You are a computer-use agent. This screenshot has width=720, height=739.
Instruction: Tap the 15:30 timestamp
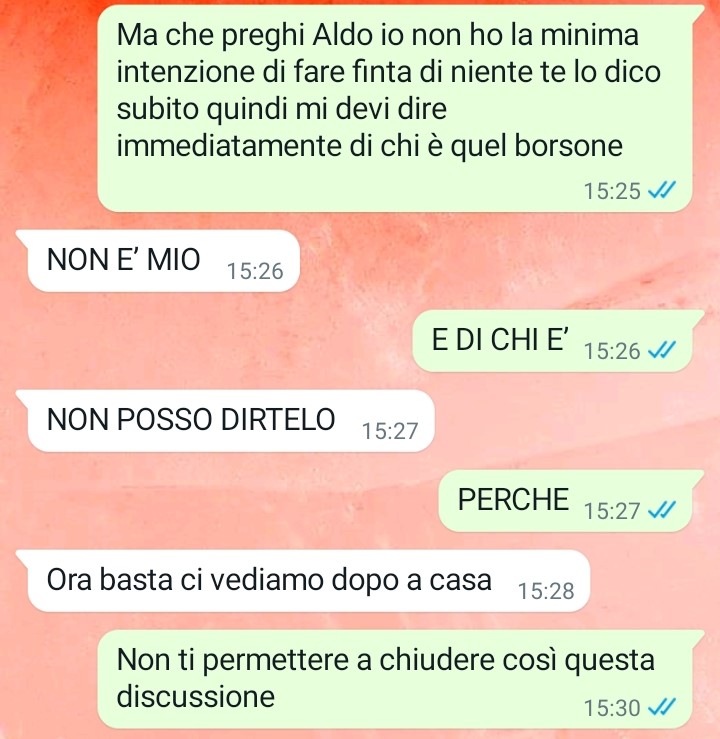(x=612, y=708)
